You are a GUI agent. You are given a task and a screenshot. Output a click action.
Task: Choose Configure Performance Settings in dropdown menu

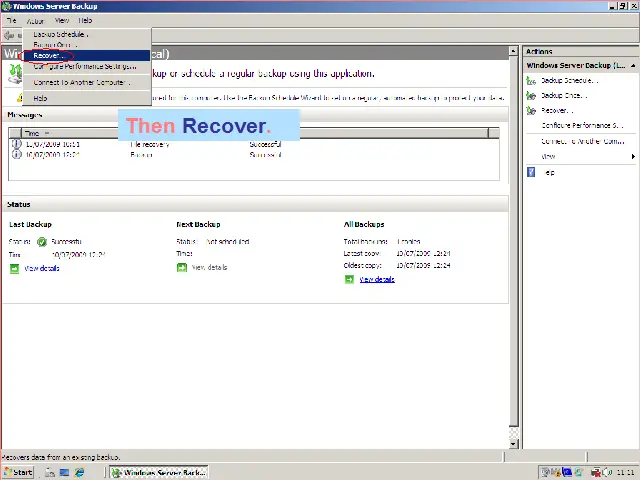click(x=87, y=67)
